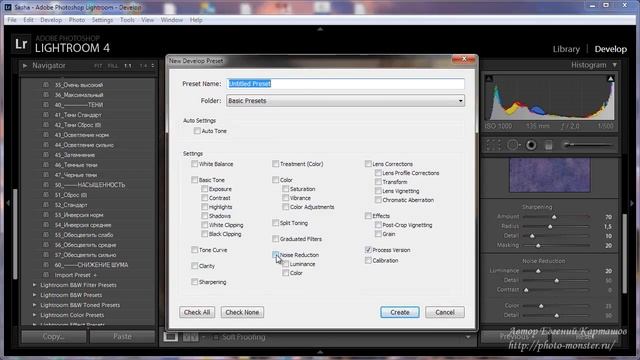640x360 pixels.
Task: Set Navigator zoom to 1:1
Action: click(128, 66)
